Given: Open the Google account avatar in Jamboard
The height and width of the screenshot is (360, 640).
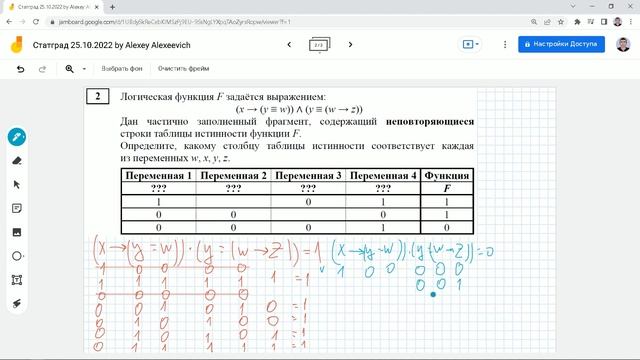Looking at the screenshot, I should [x=623, y=44].
